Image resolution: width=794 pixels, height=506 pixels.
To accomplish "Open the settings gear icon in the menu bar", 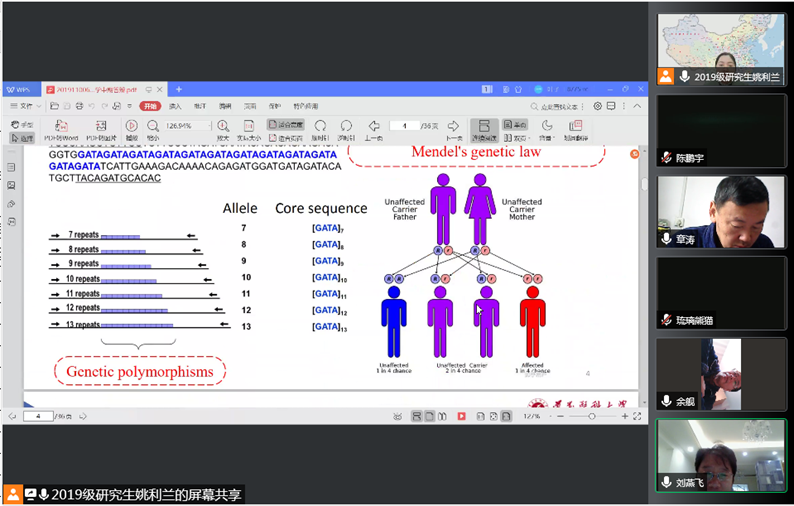I will click(x=597, y=105).
